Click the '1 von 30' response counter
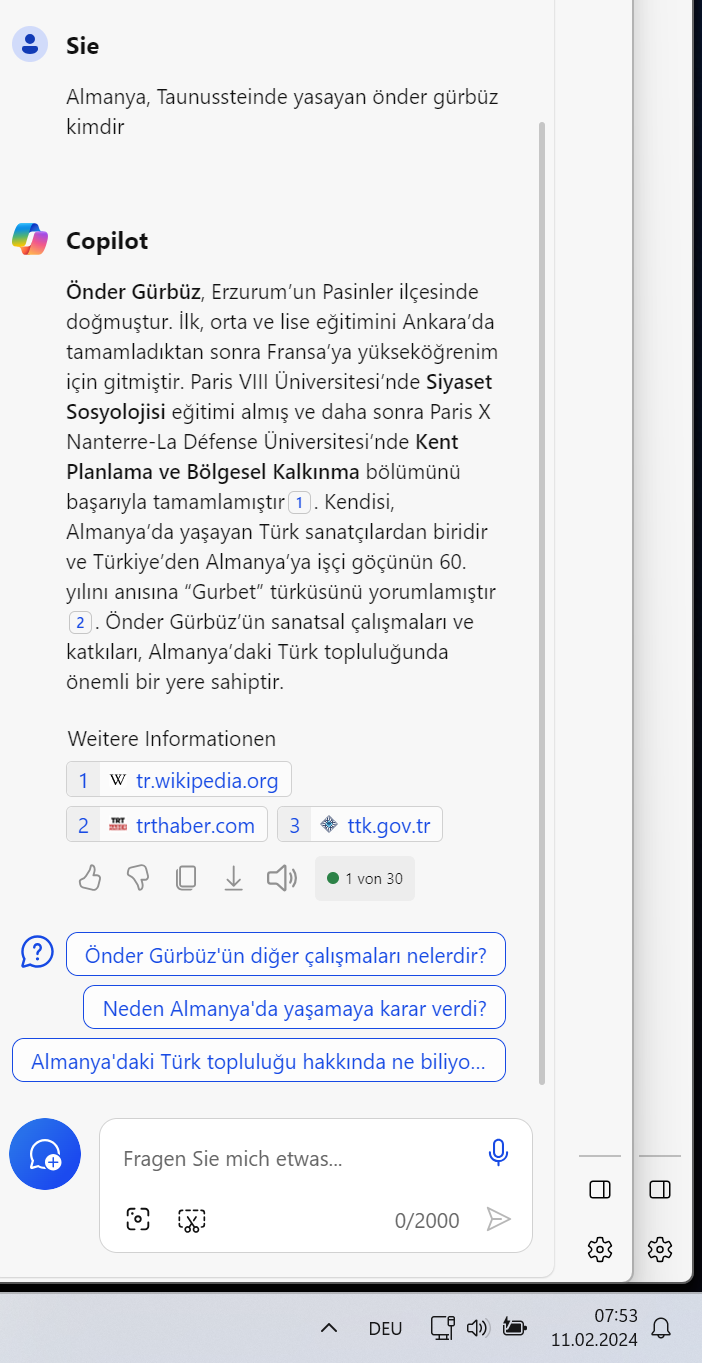The width and height of the screenshot is (702, 1363). pyautogui.click(x=365, y=878)
